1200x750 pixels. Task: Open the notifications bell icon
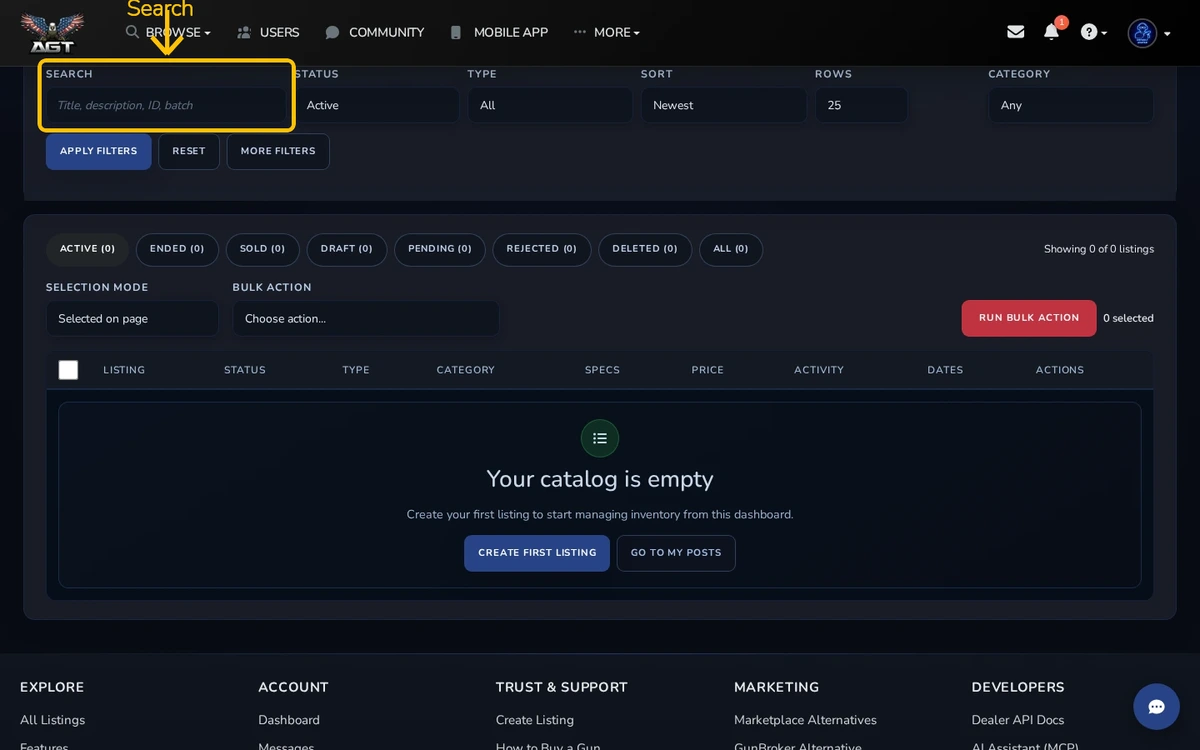point(1051,32)
